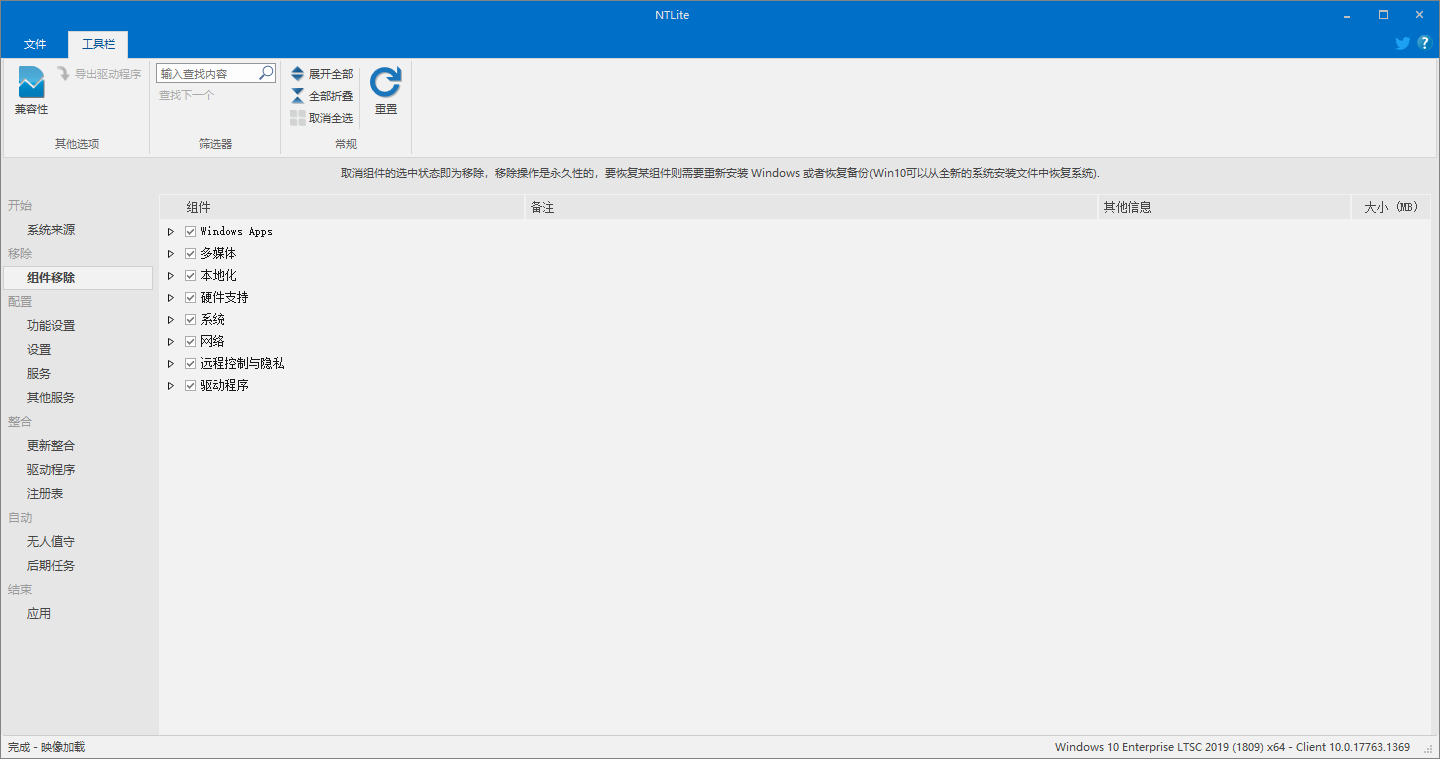Image resolution: width=1440 pixels, height=759 pixels.
Task: Expand the 本地化 tree node
Action: (x=171, y=276)
